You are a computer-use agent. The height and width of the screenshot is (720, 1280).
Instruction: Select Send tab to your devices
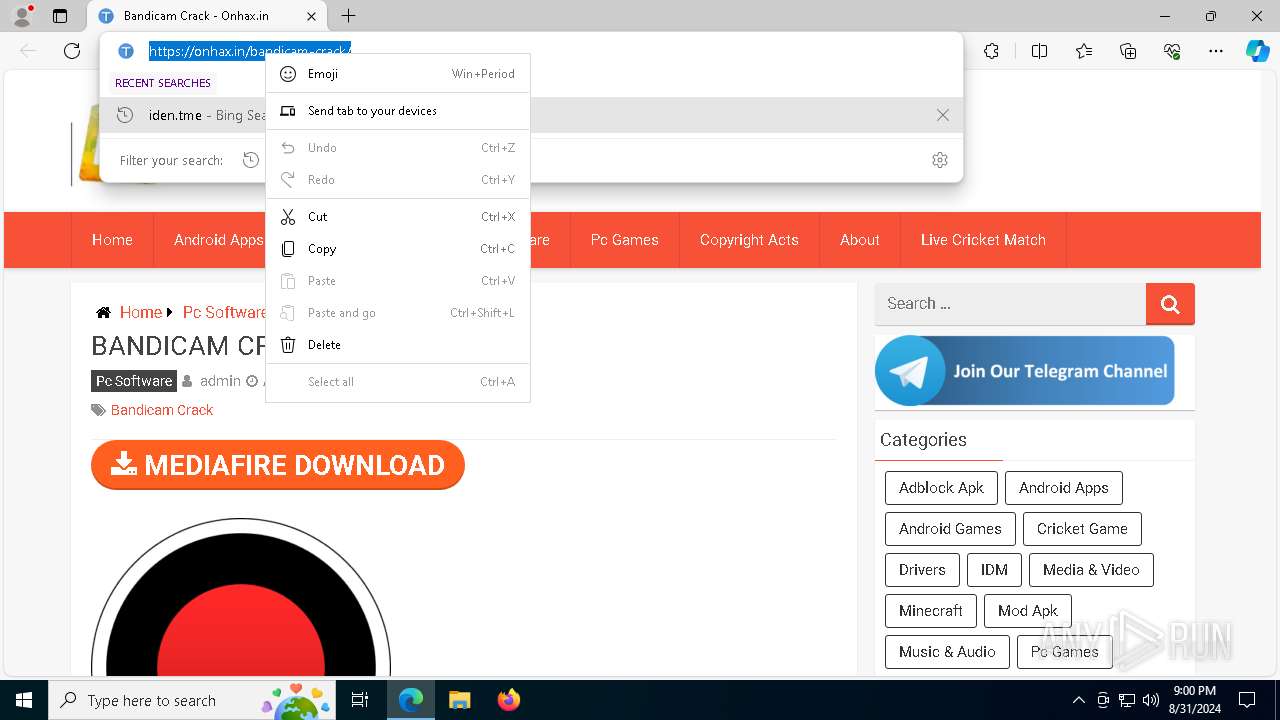[398, 111]
